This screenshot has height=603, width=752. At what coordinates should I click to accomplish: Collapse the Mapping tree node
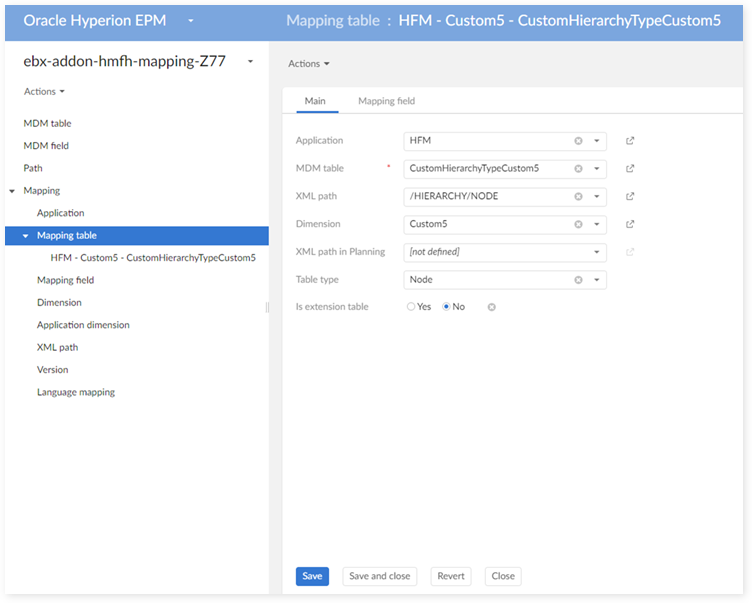12,191
